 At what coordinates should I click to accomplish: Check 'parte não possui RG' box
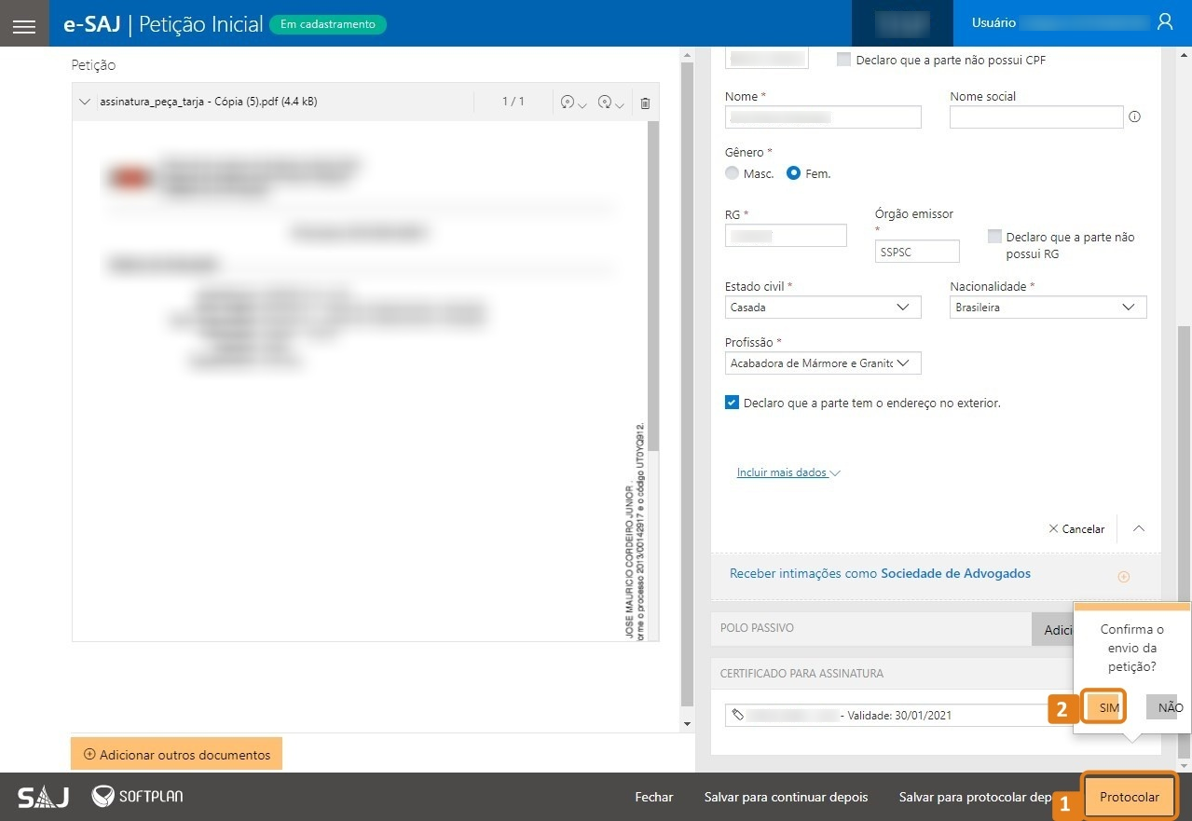point(994,237)
